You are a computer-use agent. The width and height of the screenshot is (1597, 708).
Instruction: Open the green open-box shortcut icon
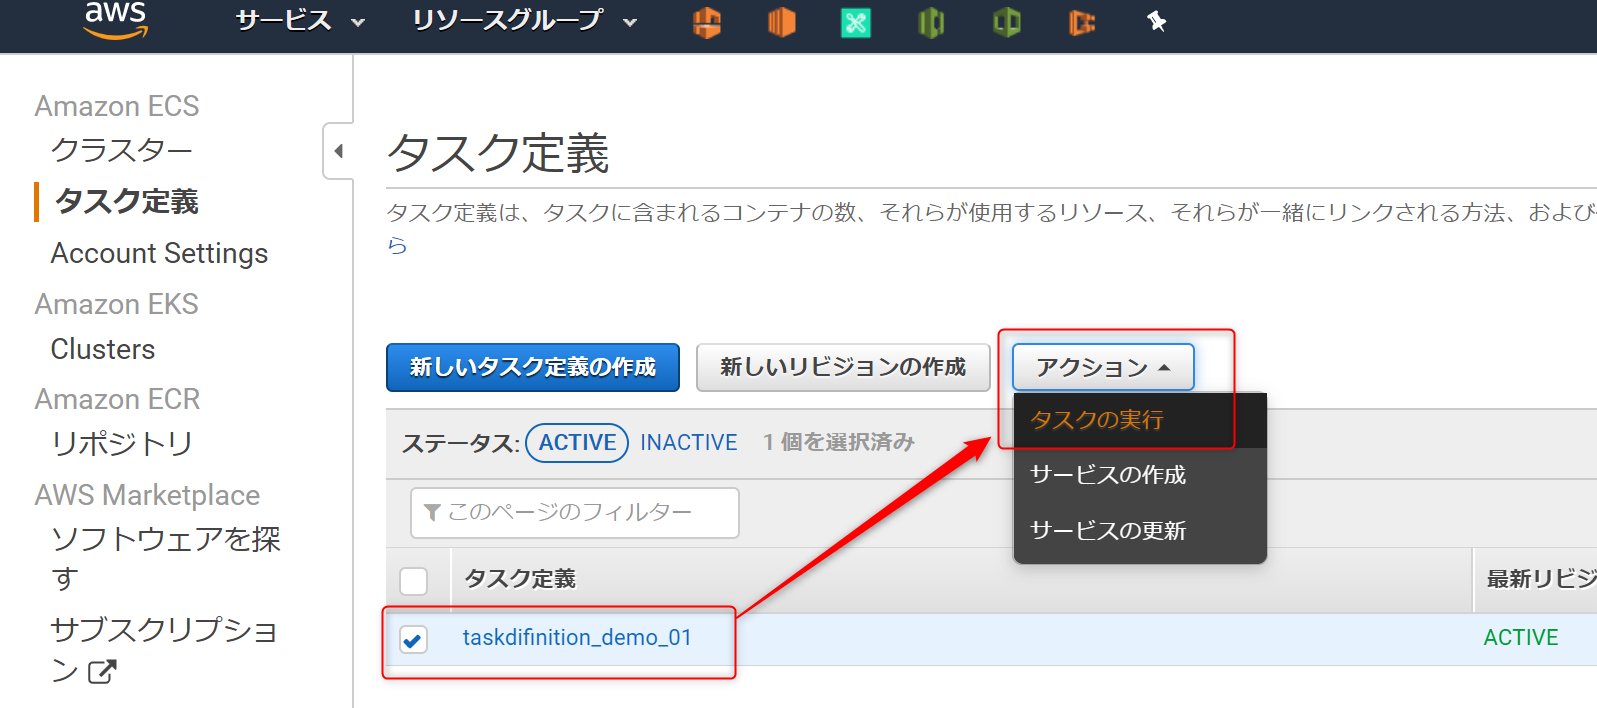point(1006,22)
